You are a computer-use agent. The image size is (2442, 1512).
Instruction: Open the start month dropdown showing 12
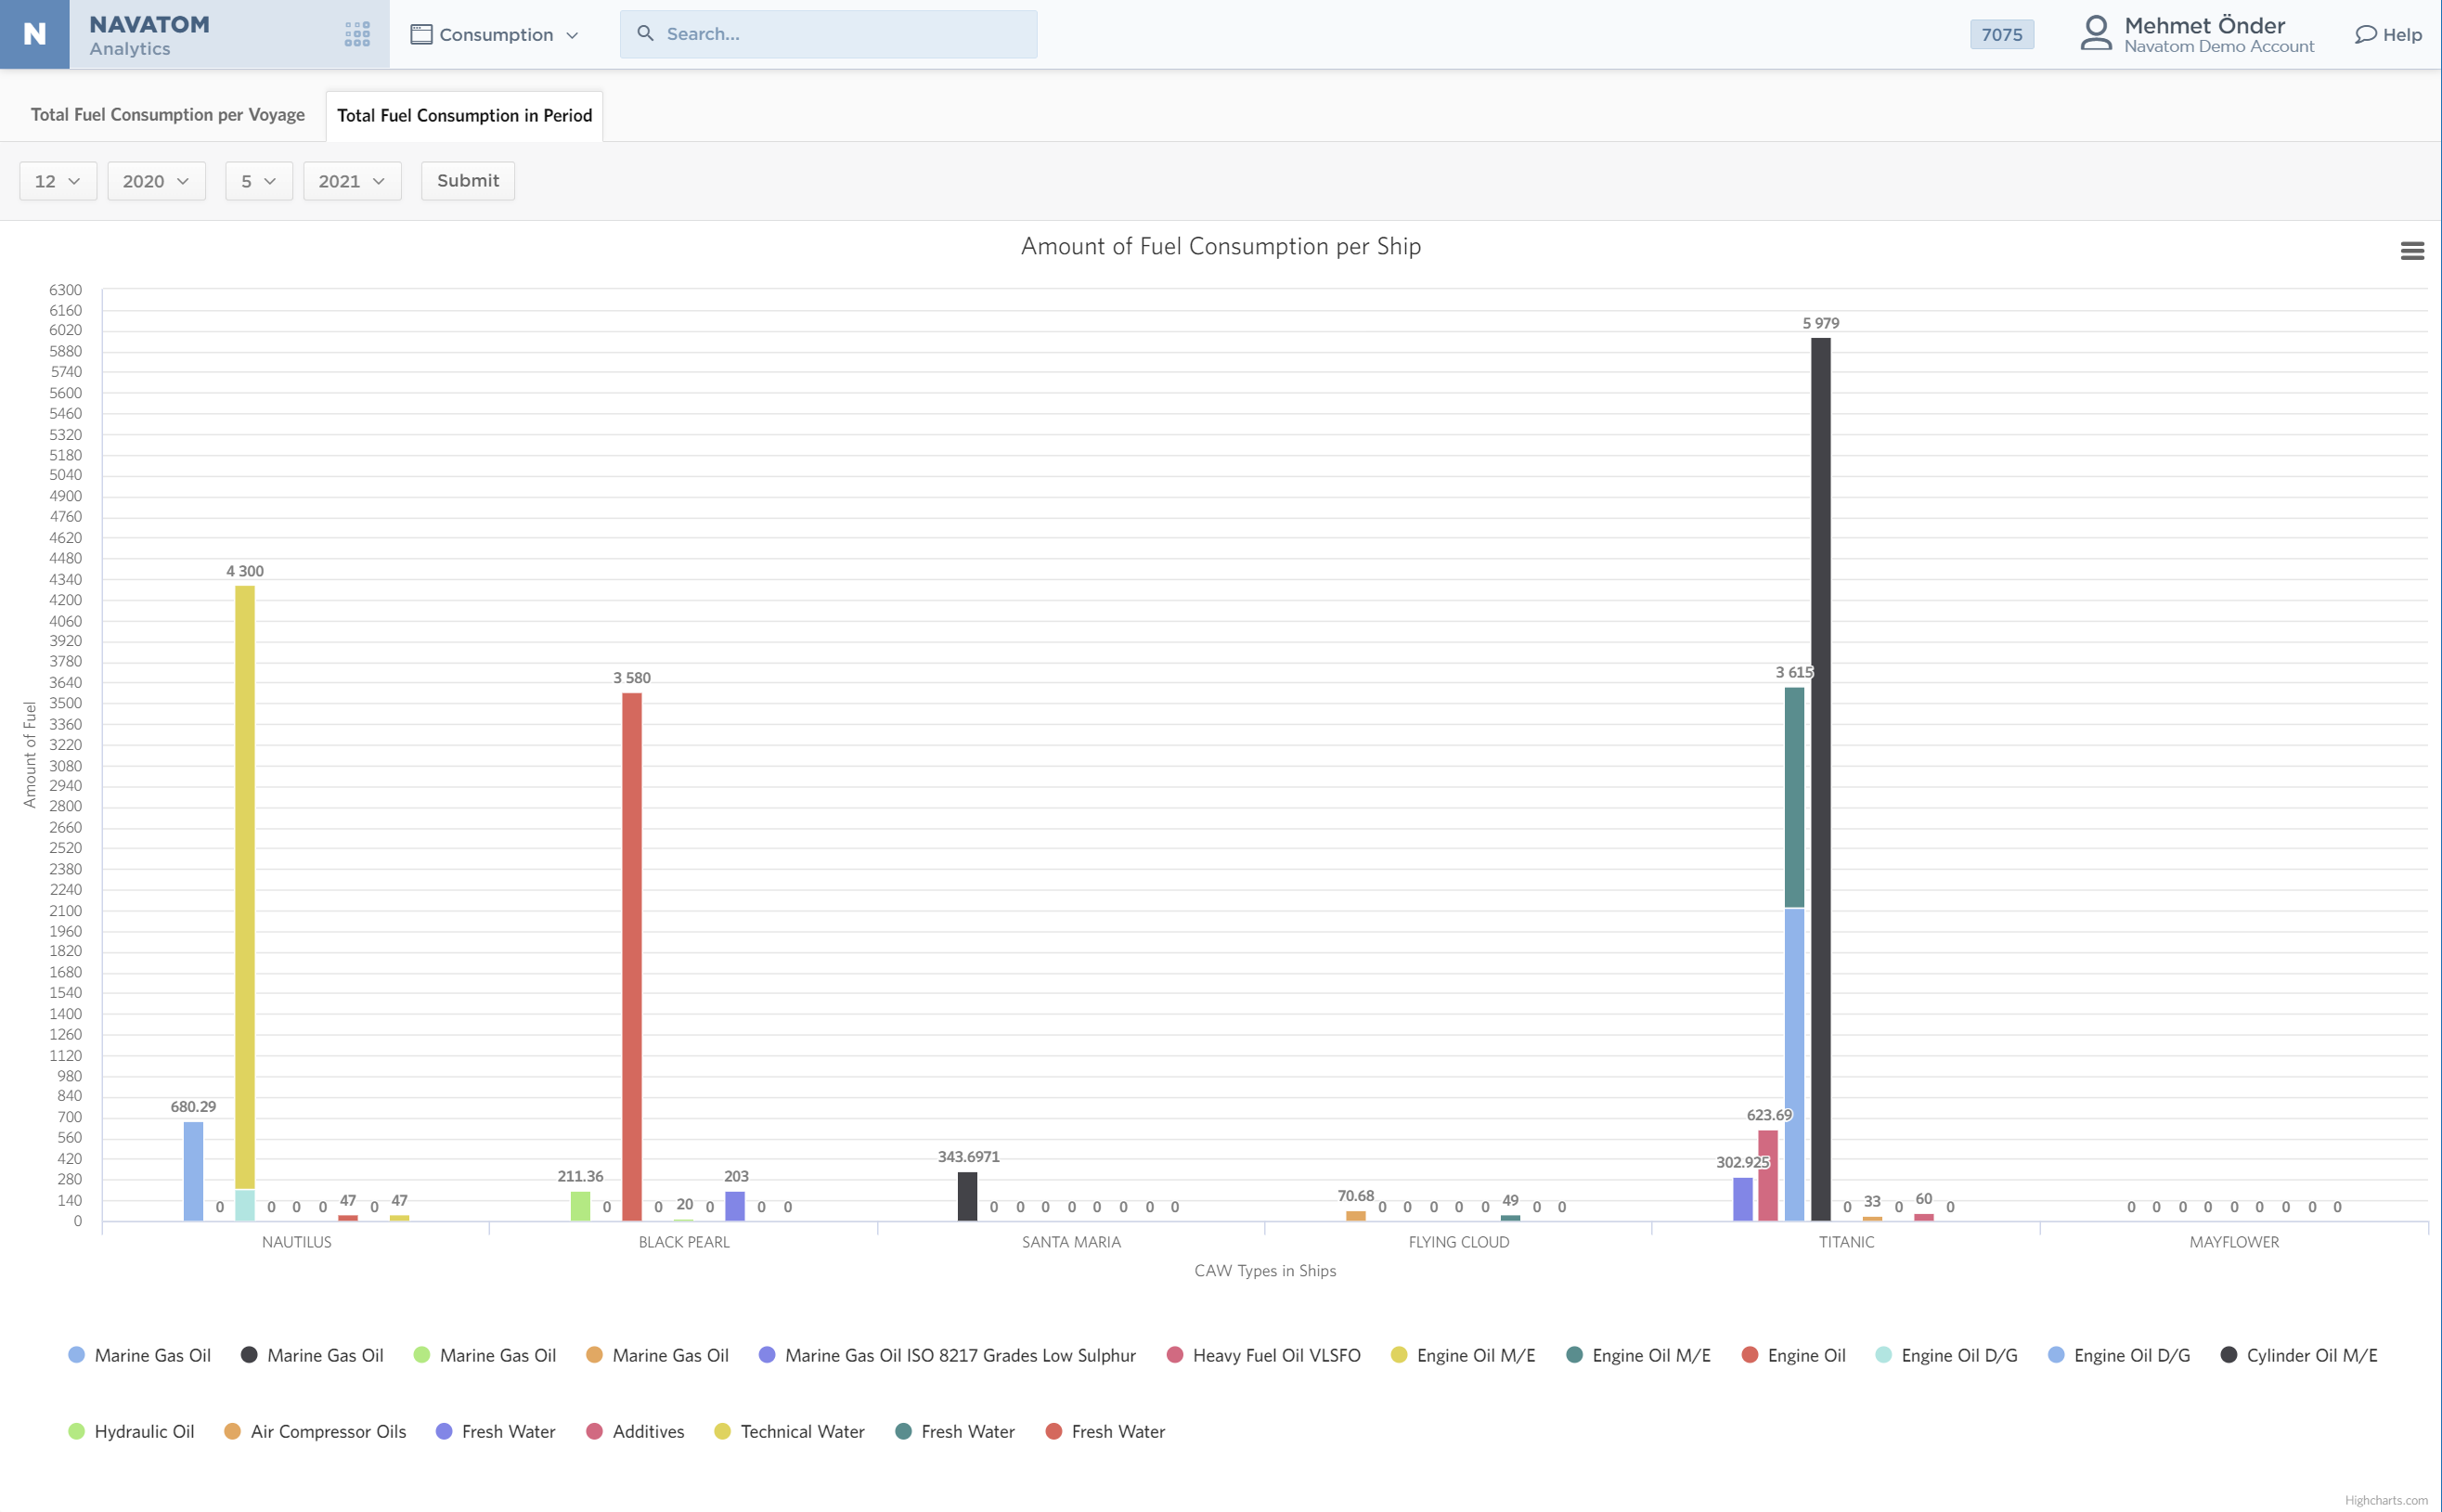(x=57, y=181)
